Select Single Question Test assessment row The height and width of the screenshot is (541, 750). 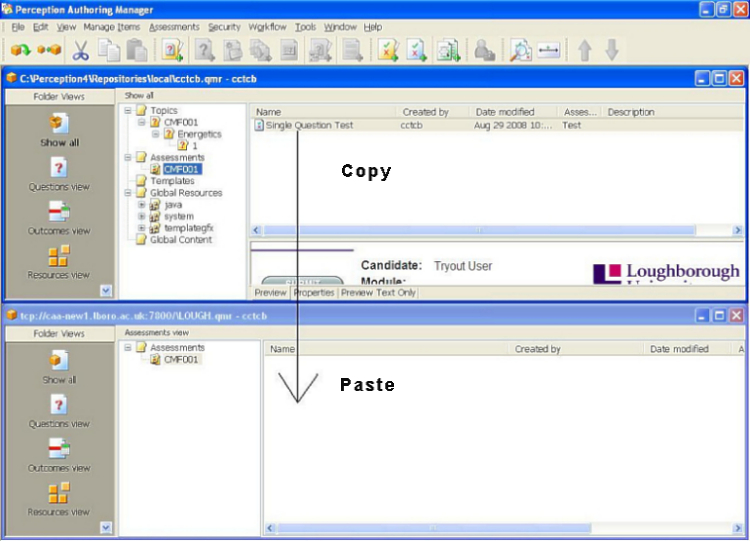309,126
